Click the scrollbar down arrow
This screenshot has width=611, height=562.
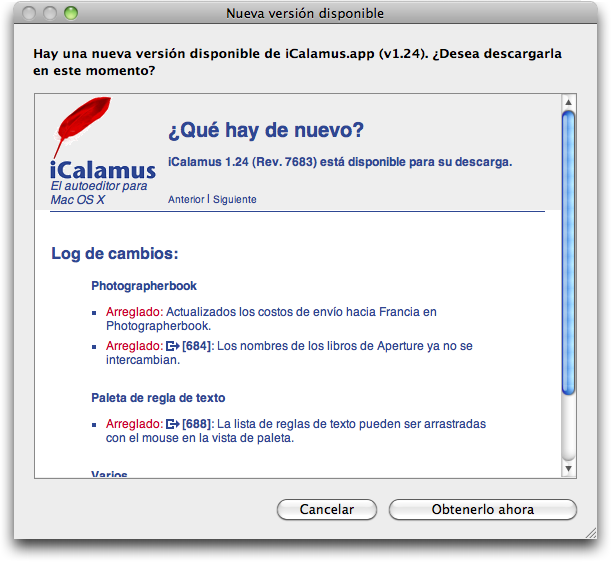point(569,468)
